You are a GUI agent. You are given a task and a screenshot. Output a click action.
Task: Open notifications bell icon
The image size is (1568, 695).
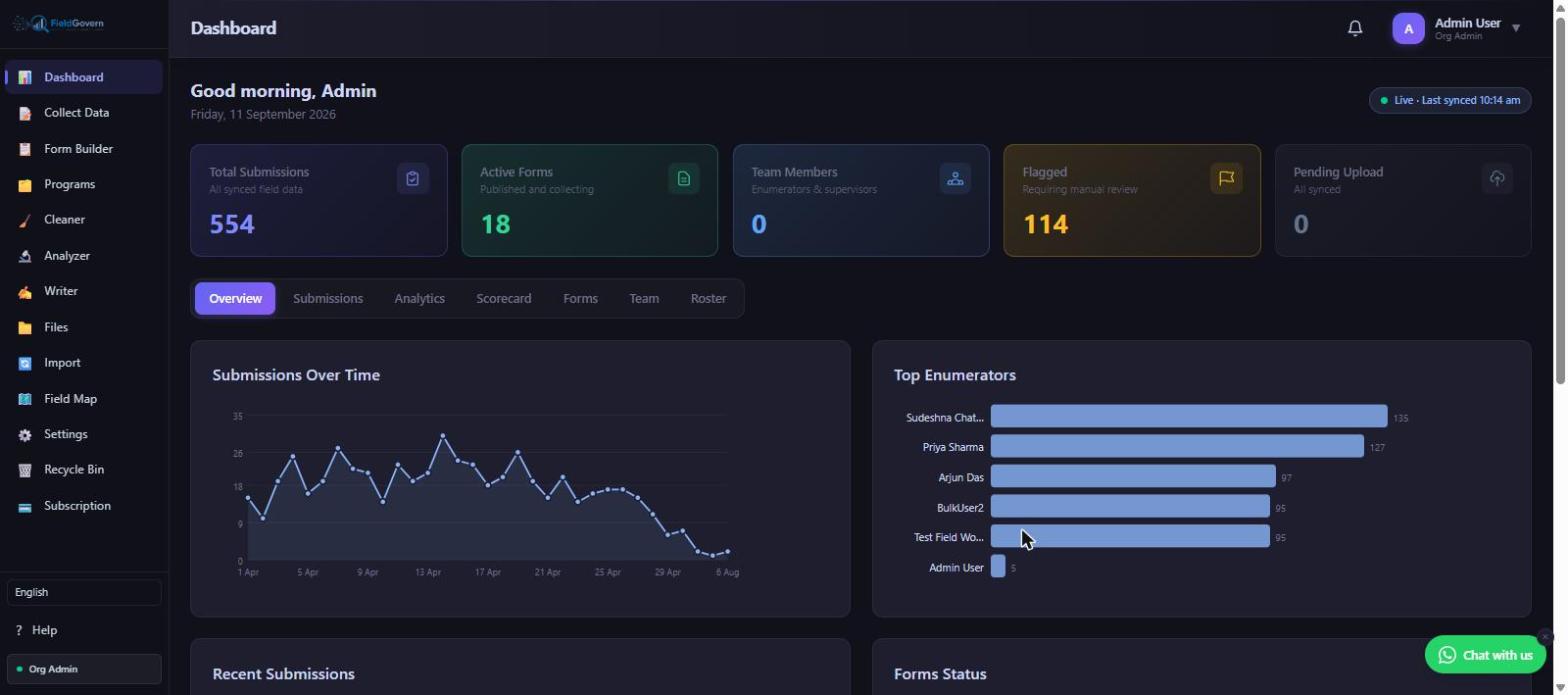coord(1355,28)
